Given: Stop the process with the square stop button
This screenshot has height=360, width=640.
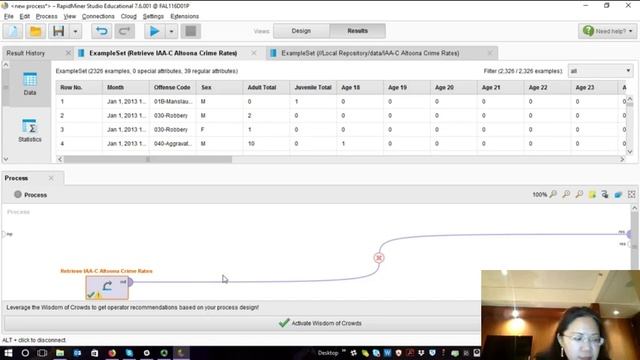Looking at the screenshot, I should point(191,31).
